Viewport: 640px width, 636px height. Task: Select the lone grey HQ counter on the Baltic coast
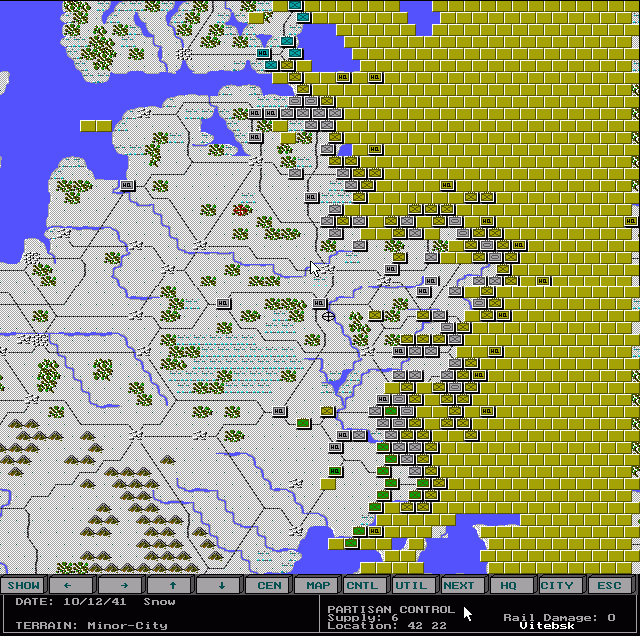[x=127, y=185]
